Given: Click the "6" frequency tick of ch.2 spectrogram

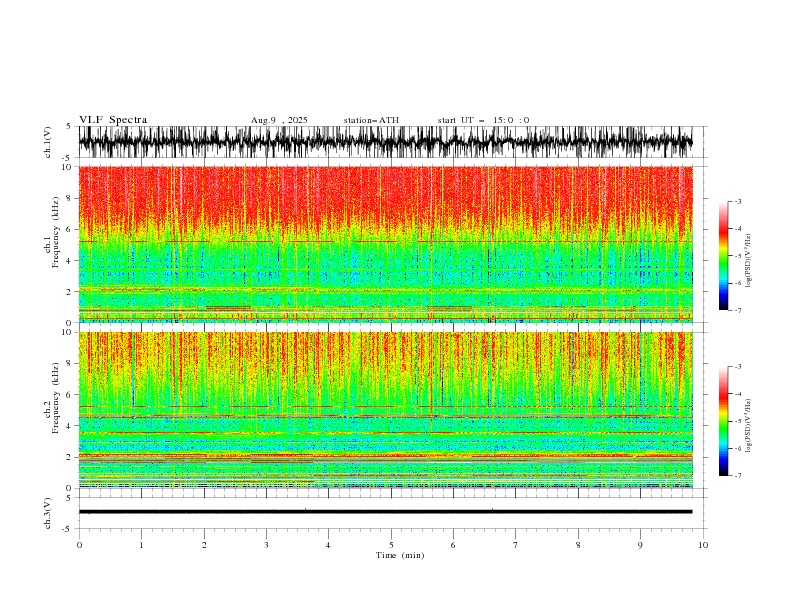Looking at the screenshot, I should (71, 394).
